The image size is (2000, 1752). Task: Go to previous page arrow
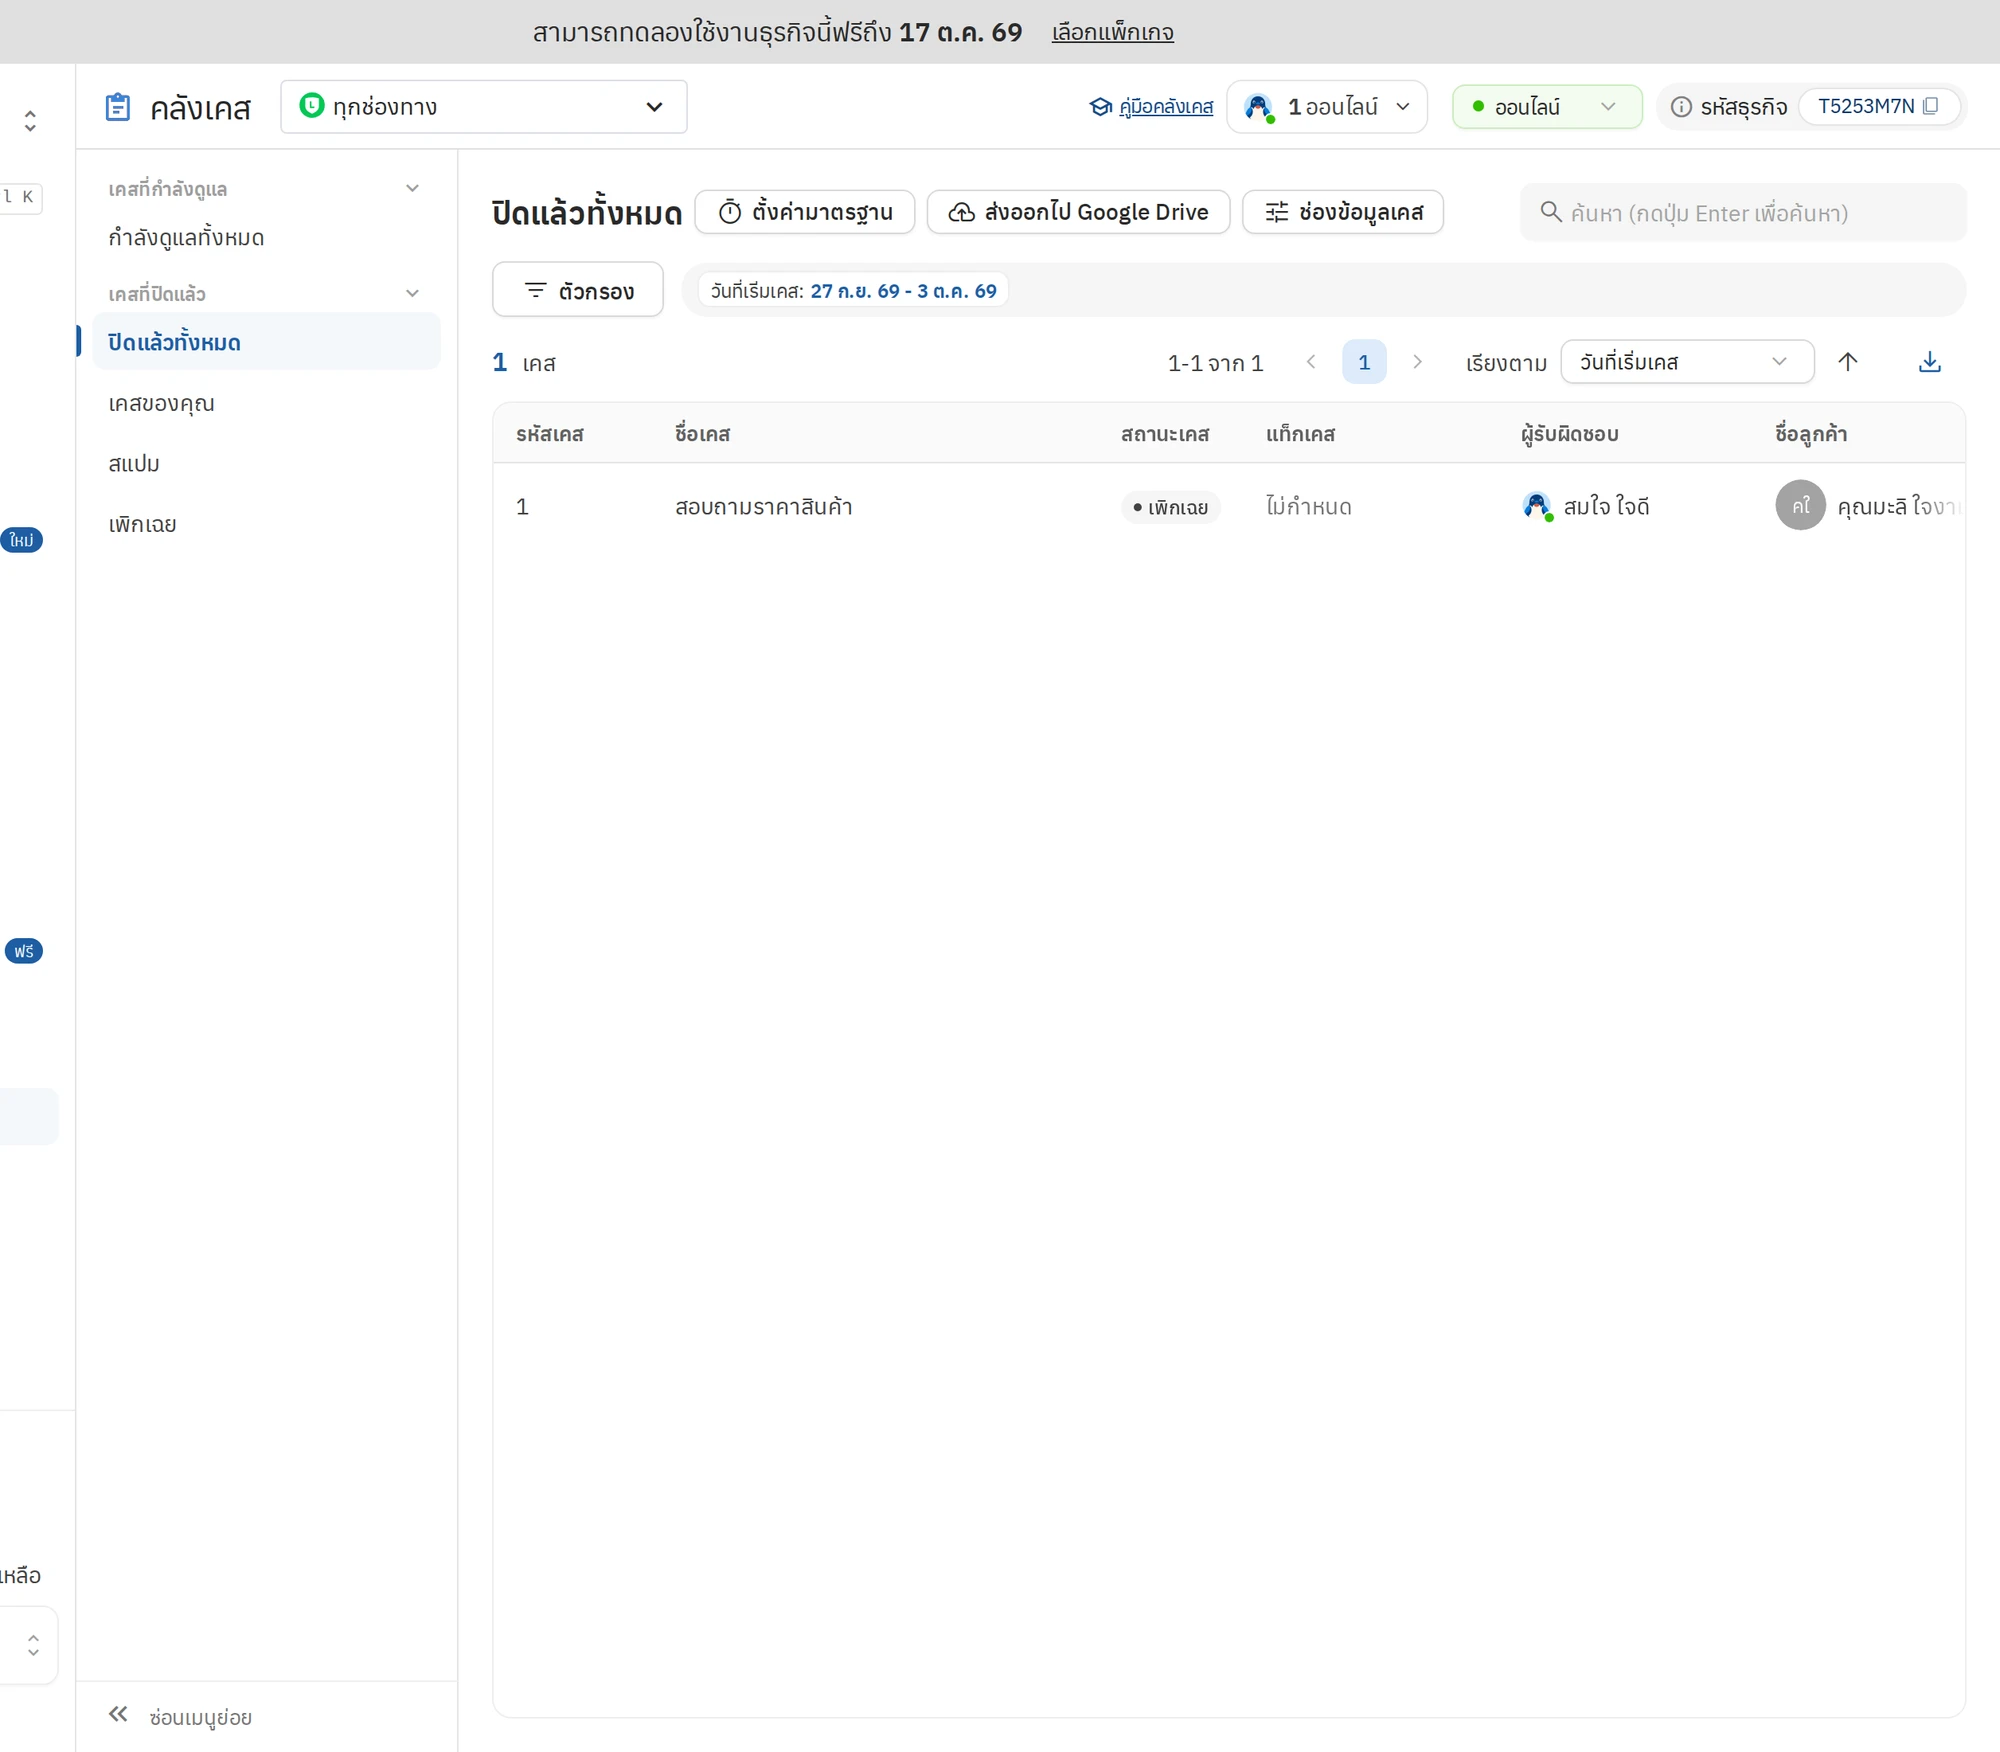(1311, 362)
